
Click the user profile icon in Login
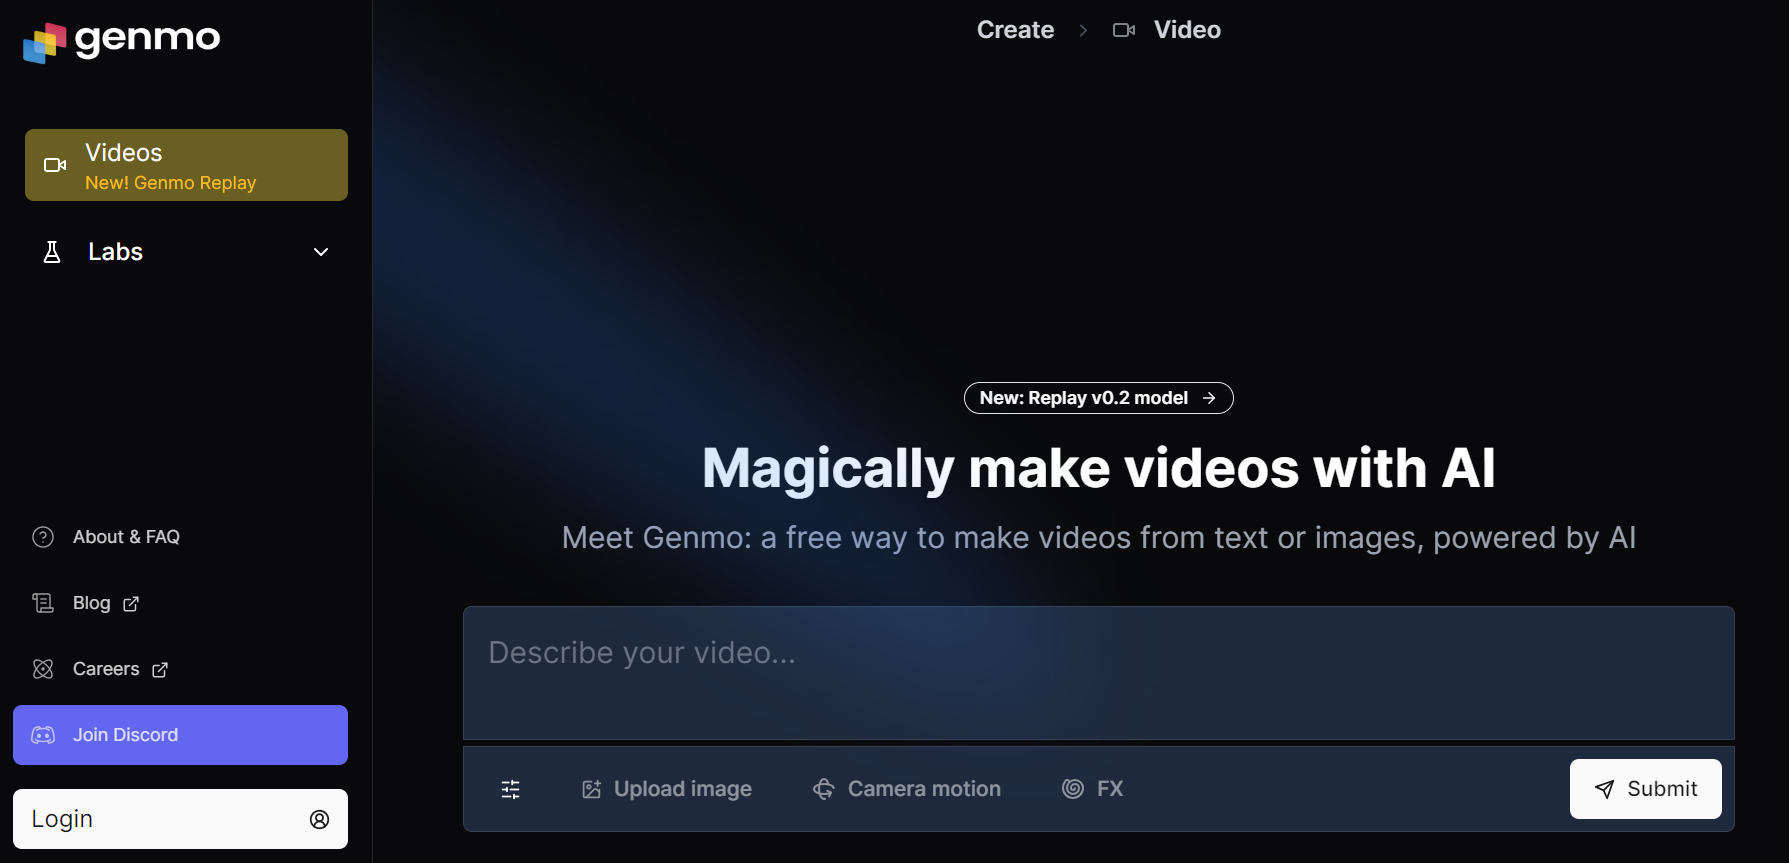[x=319, y=819]
